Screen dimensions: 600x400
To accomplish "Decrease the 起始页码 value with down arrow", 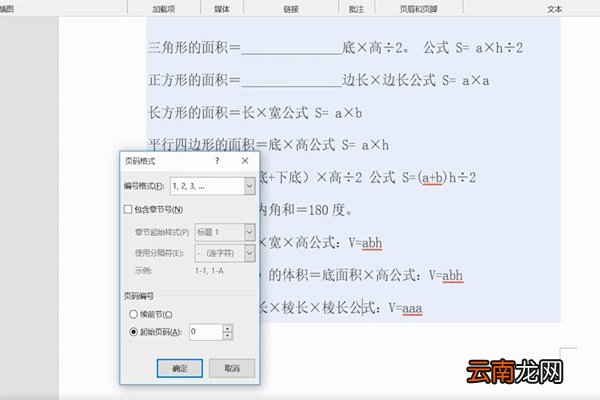I will tap(228, 336).
